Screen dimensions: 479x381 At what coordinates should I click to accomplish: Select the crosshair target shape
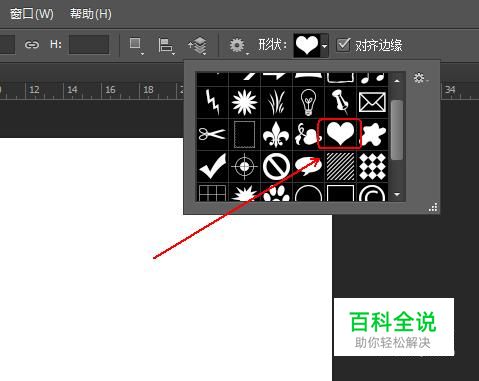pos(244,166)
